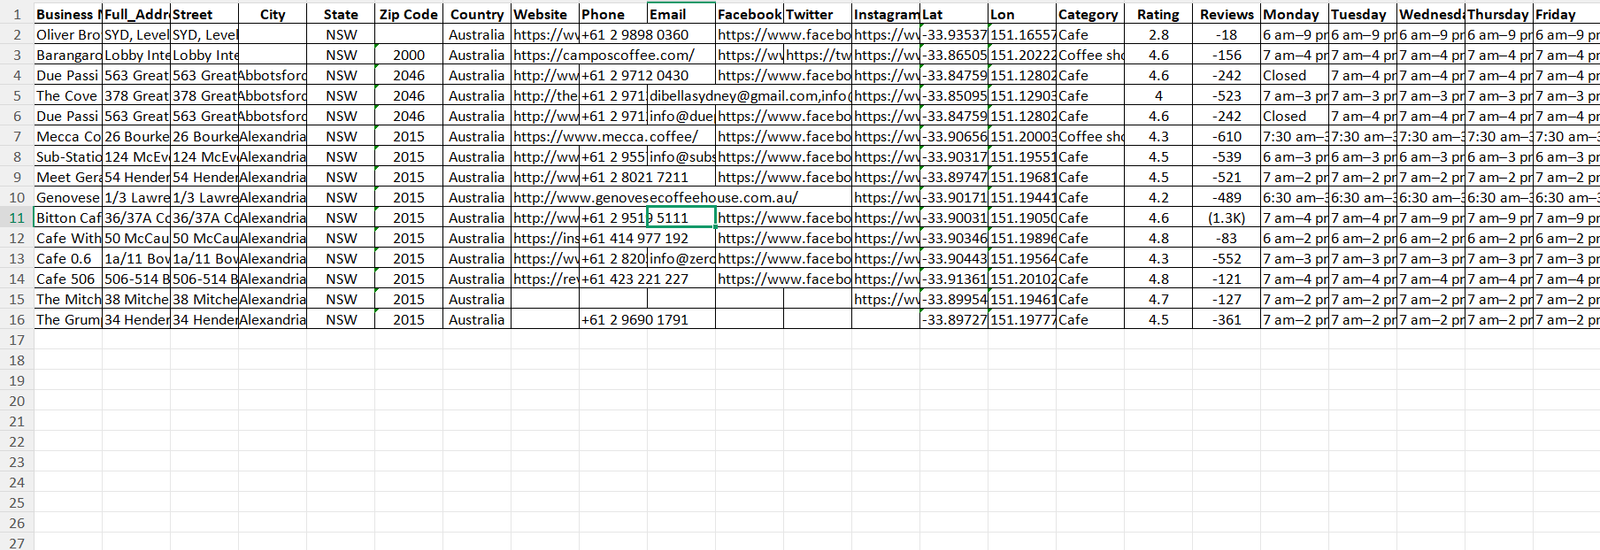Select the "Rating" header cell
1600x550 pixels.
point(1158,14)
